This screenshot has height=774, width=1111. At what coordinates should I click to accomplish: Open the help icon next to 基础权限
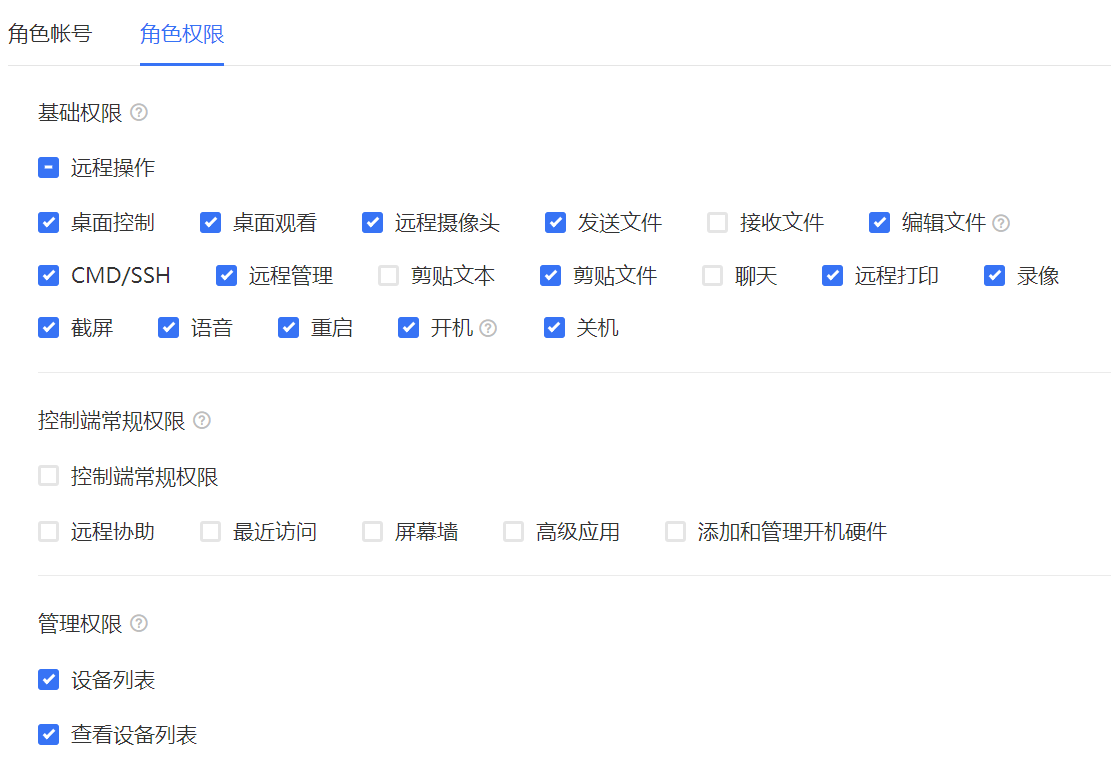pyautogui.click(x=139, y=113)
